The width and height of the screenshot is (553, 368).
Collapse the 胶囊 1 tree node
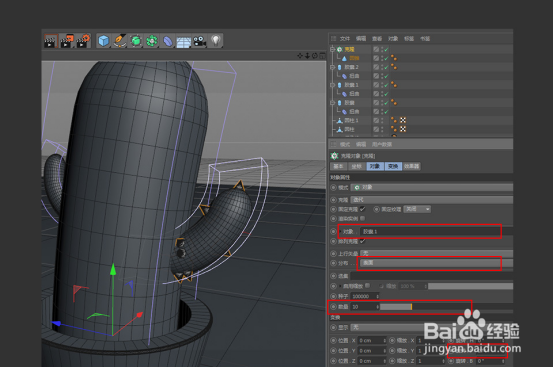[x=332, y=85]
